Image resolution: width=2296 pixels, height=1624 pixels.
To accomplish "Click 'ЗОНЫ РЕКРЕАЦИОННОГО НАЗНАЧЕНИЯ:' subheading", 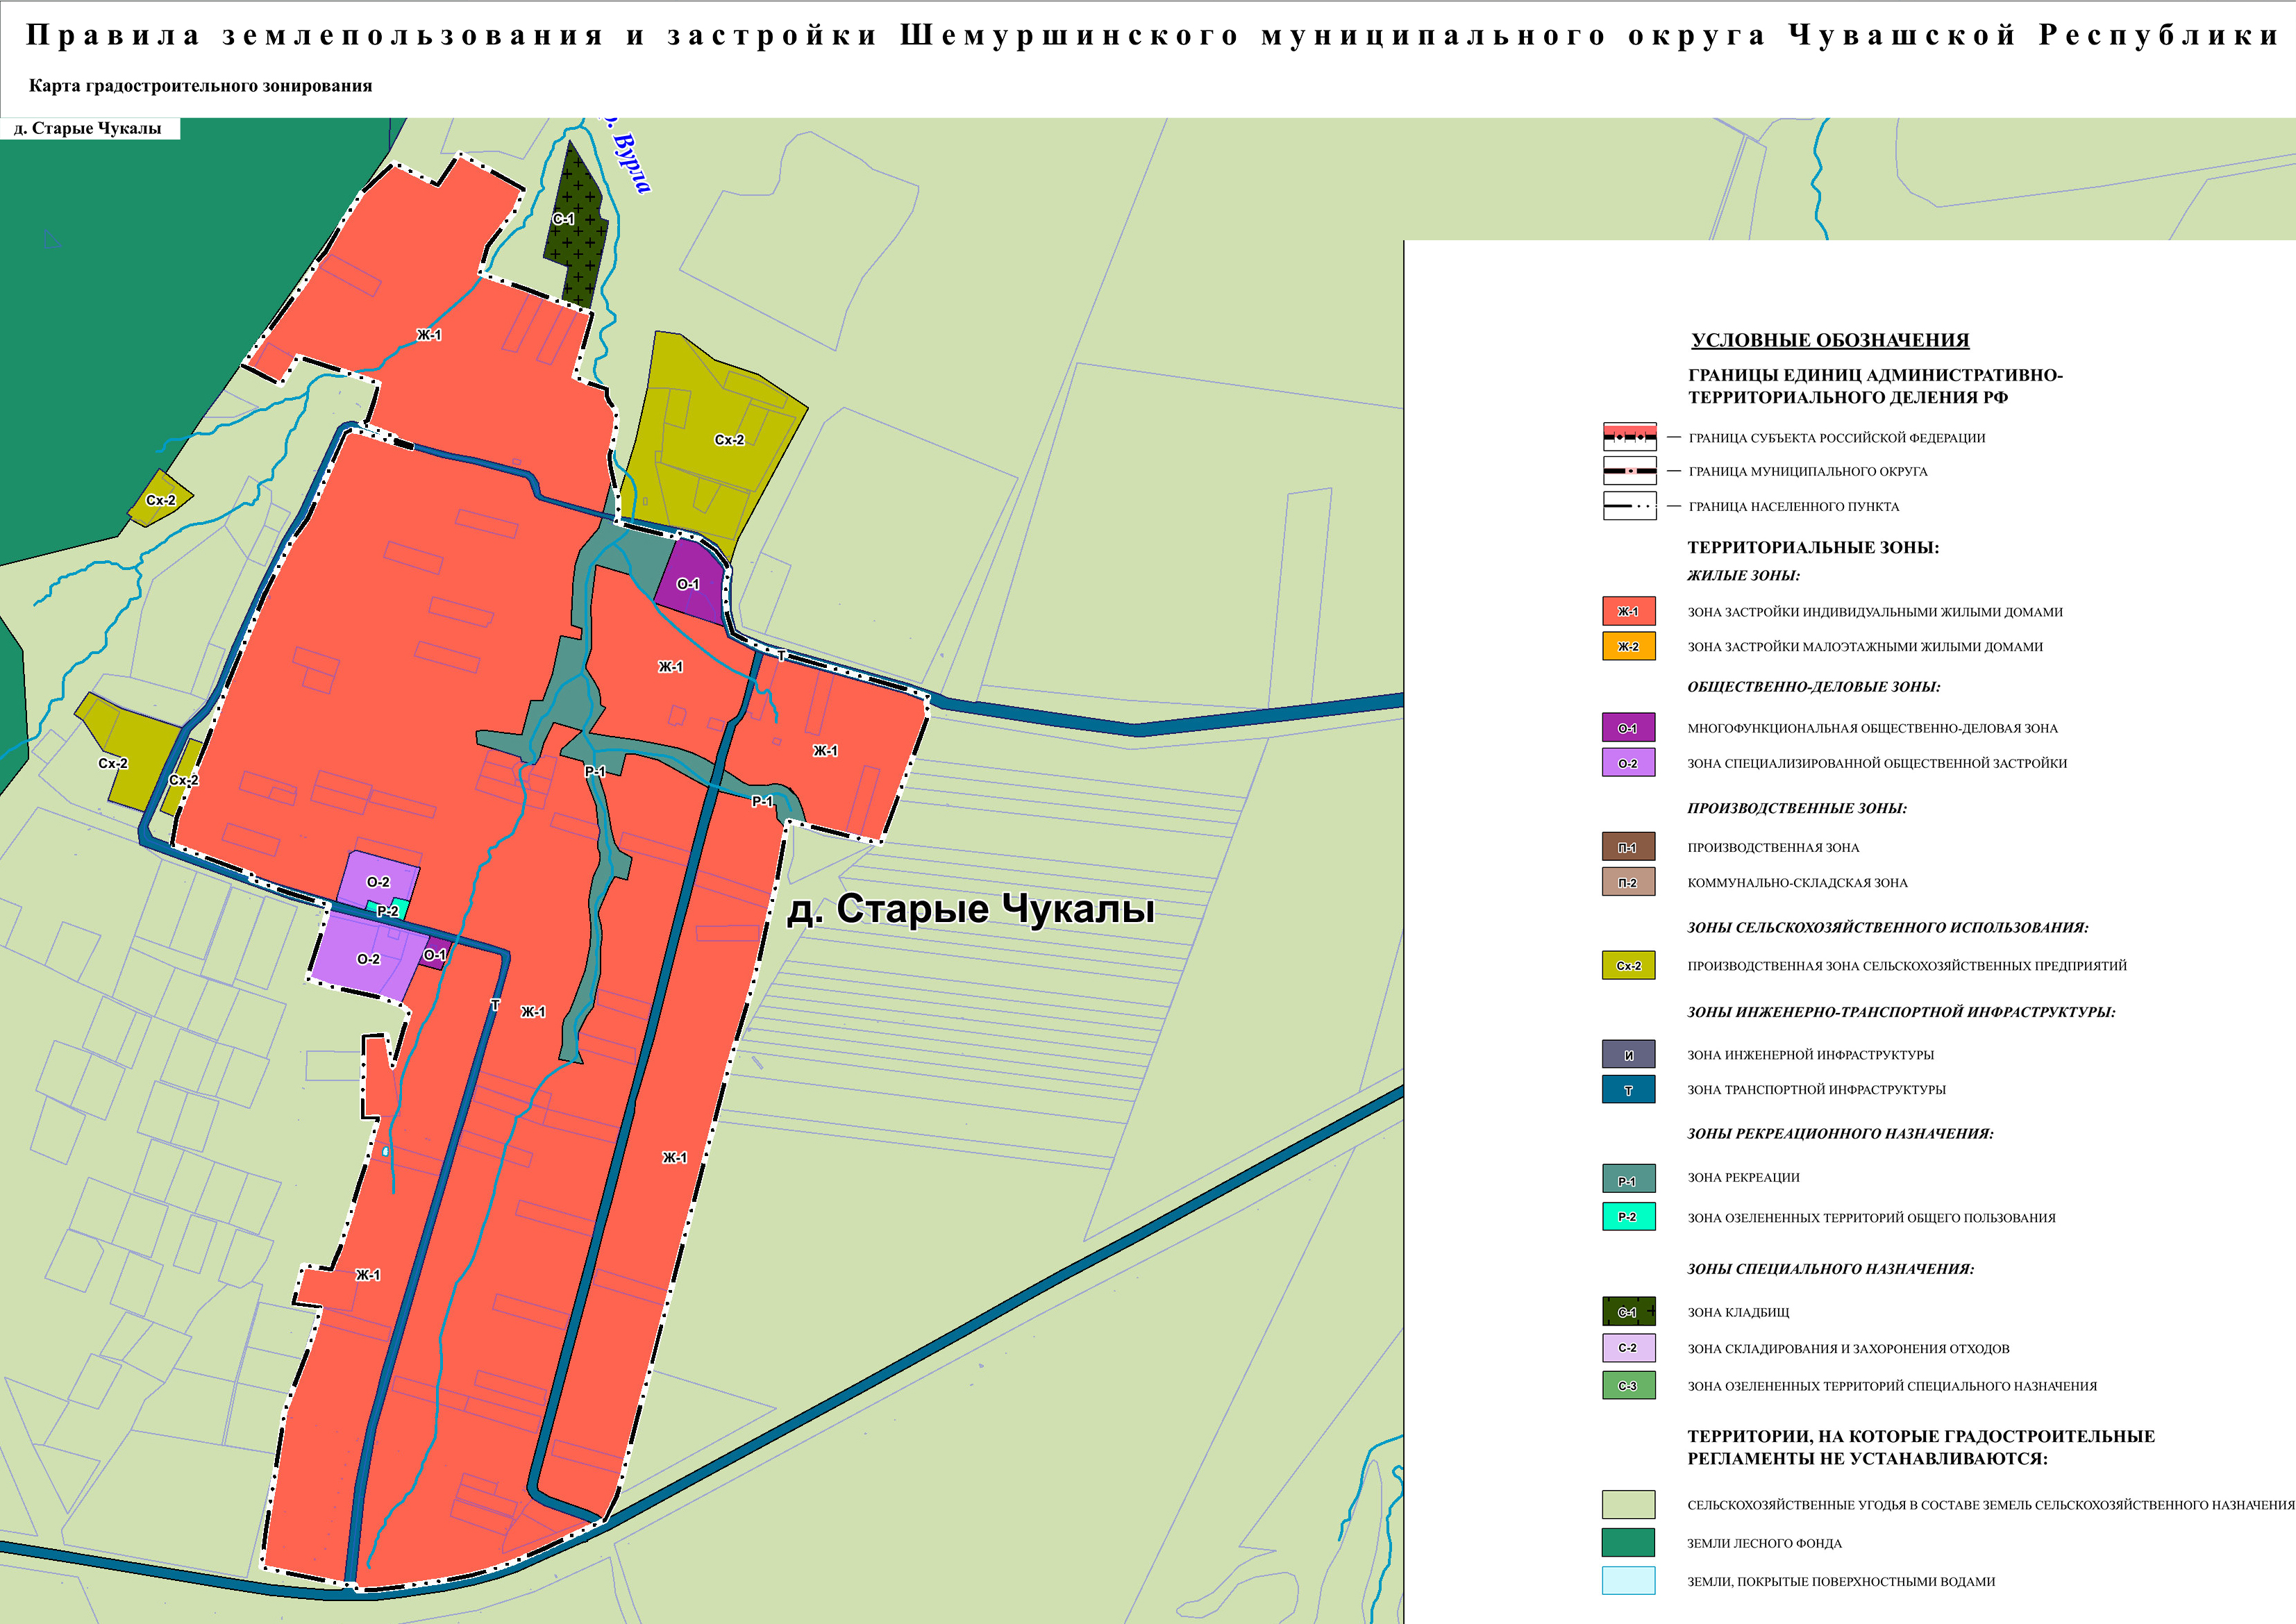I will point(1840,1133).
